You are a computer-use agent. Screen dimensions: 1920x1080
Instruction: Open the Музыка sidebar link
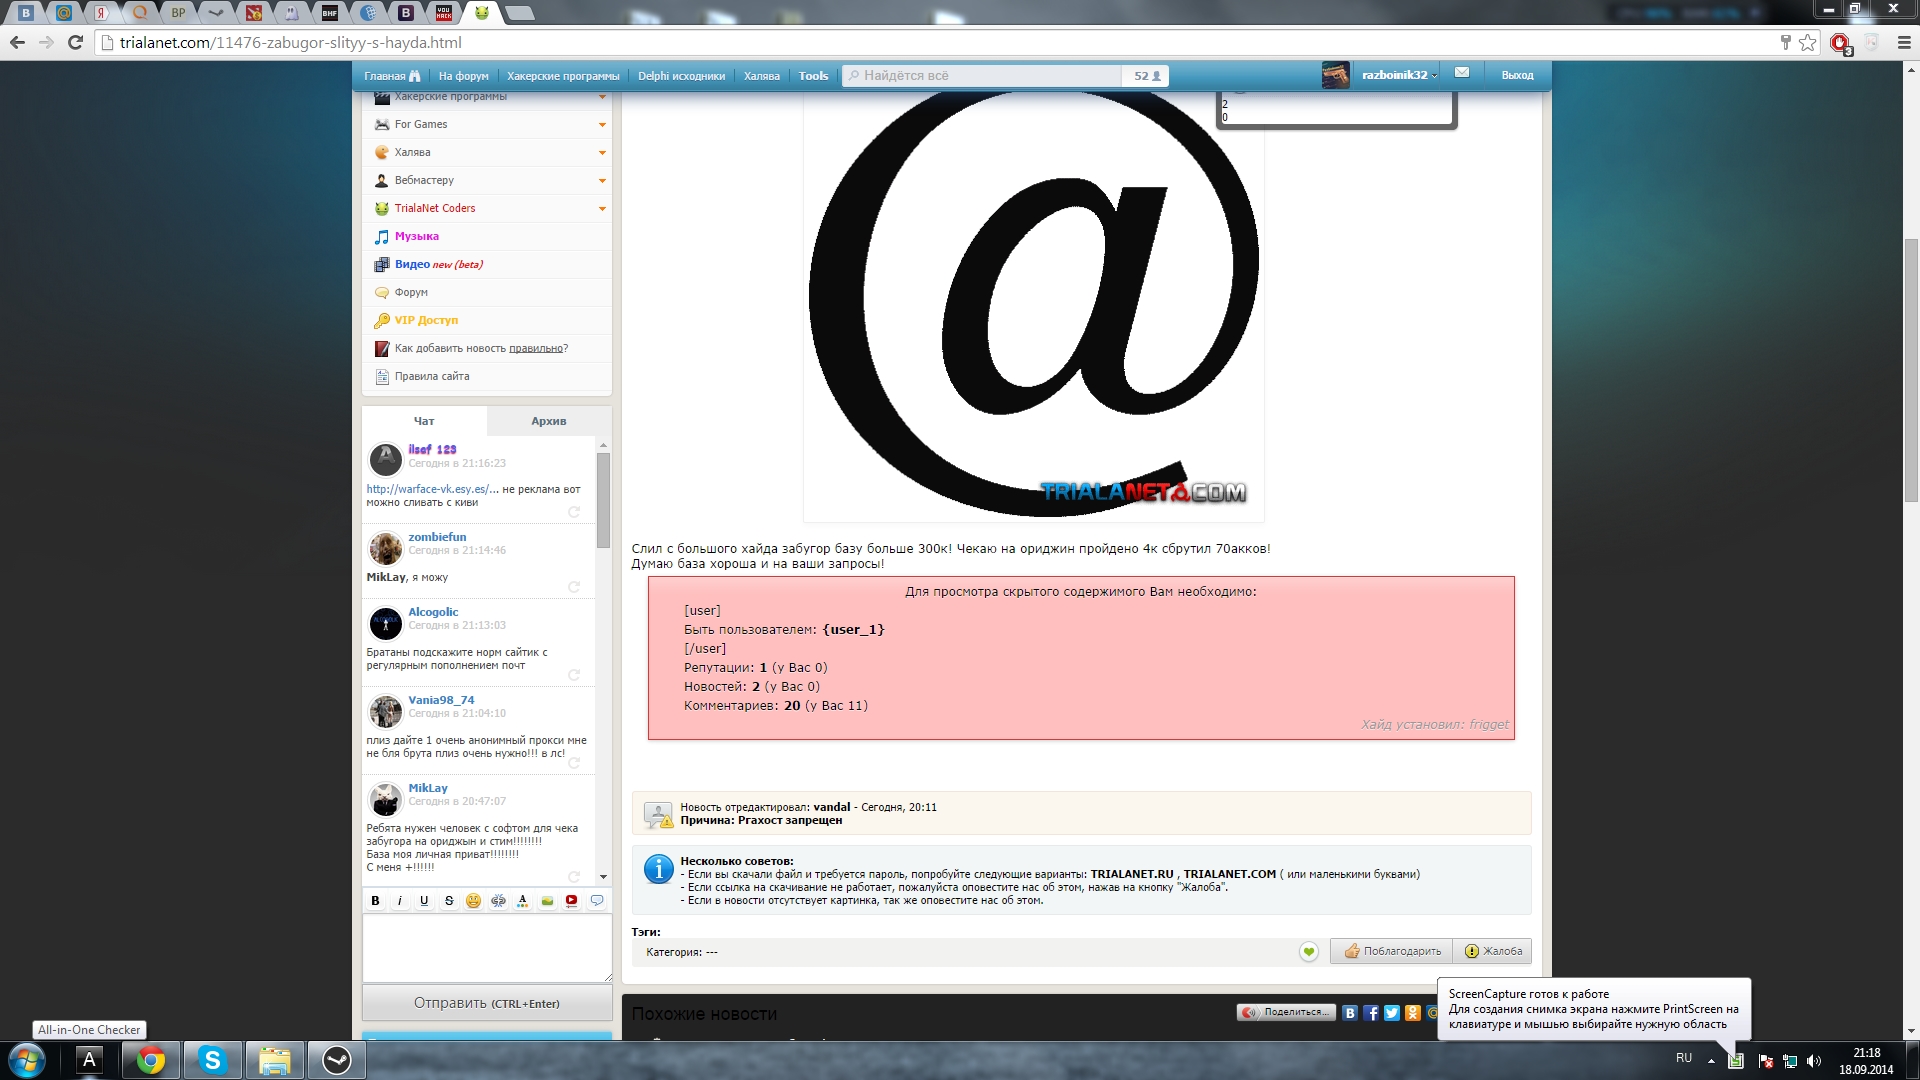(417, 236)
